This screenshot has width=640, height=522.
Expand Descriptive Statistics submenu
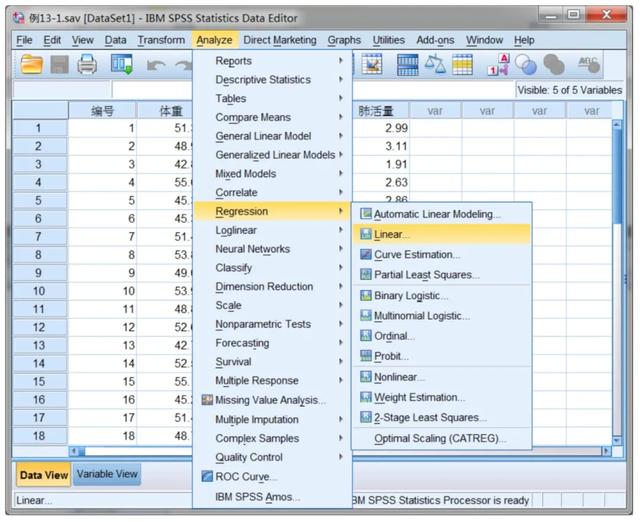(x=272, y=80)
